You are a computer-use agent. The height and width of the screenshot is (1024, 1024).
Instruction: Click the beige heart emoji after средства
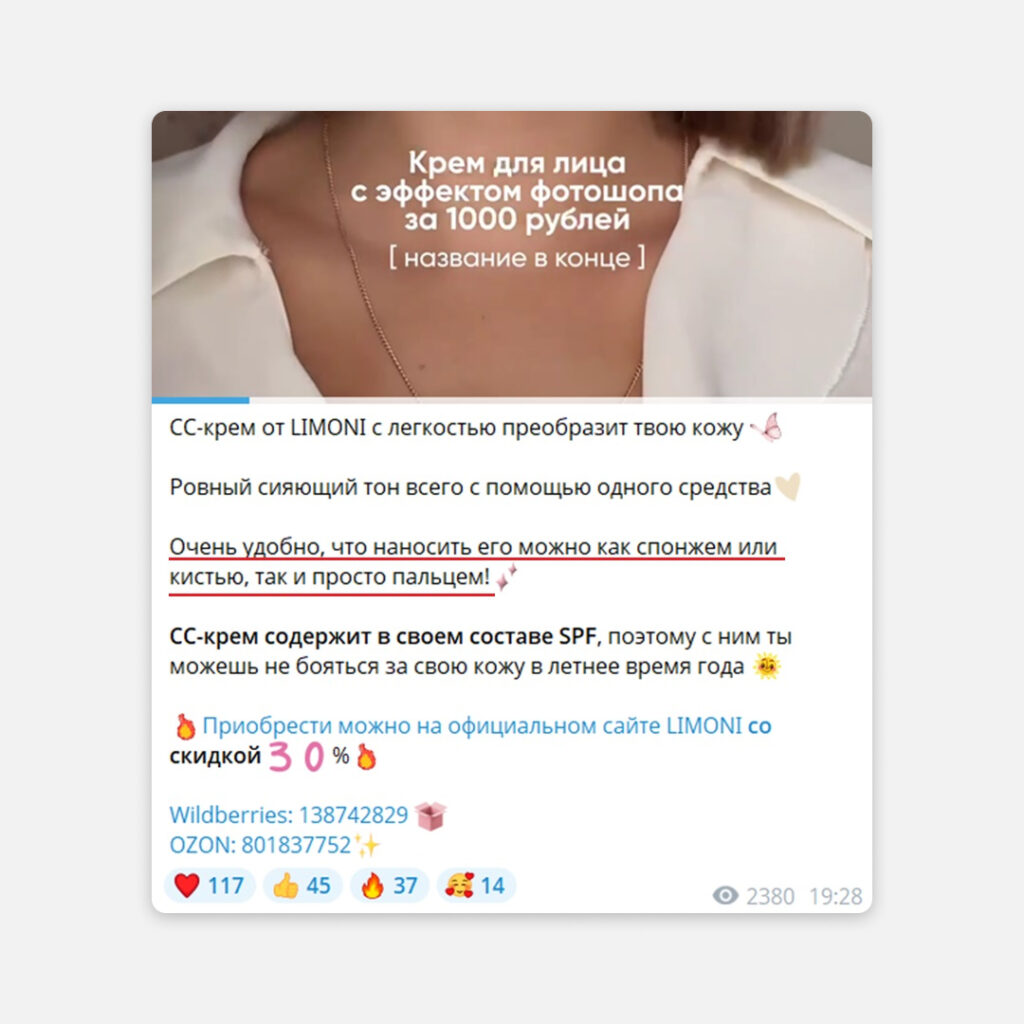pos(788,487)
